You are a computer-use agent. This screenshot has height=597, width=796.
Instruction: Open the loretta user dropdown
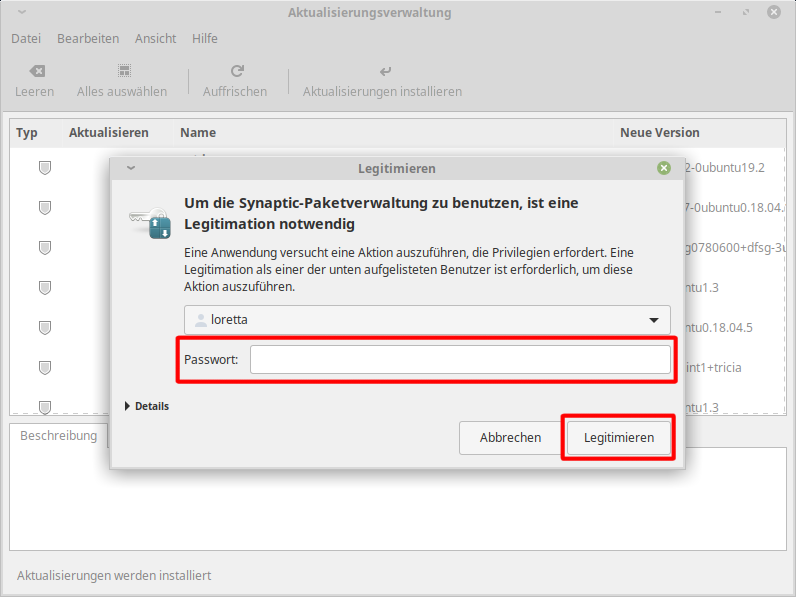pyautogui.click(x=427, y=320)
